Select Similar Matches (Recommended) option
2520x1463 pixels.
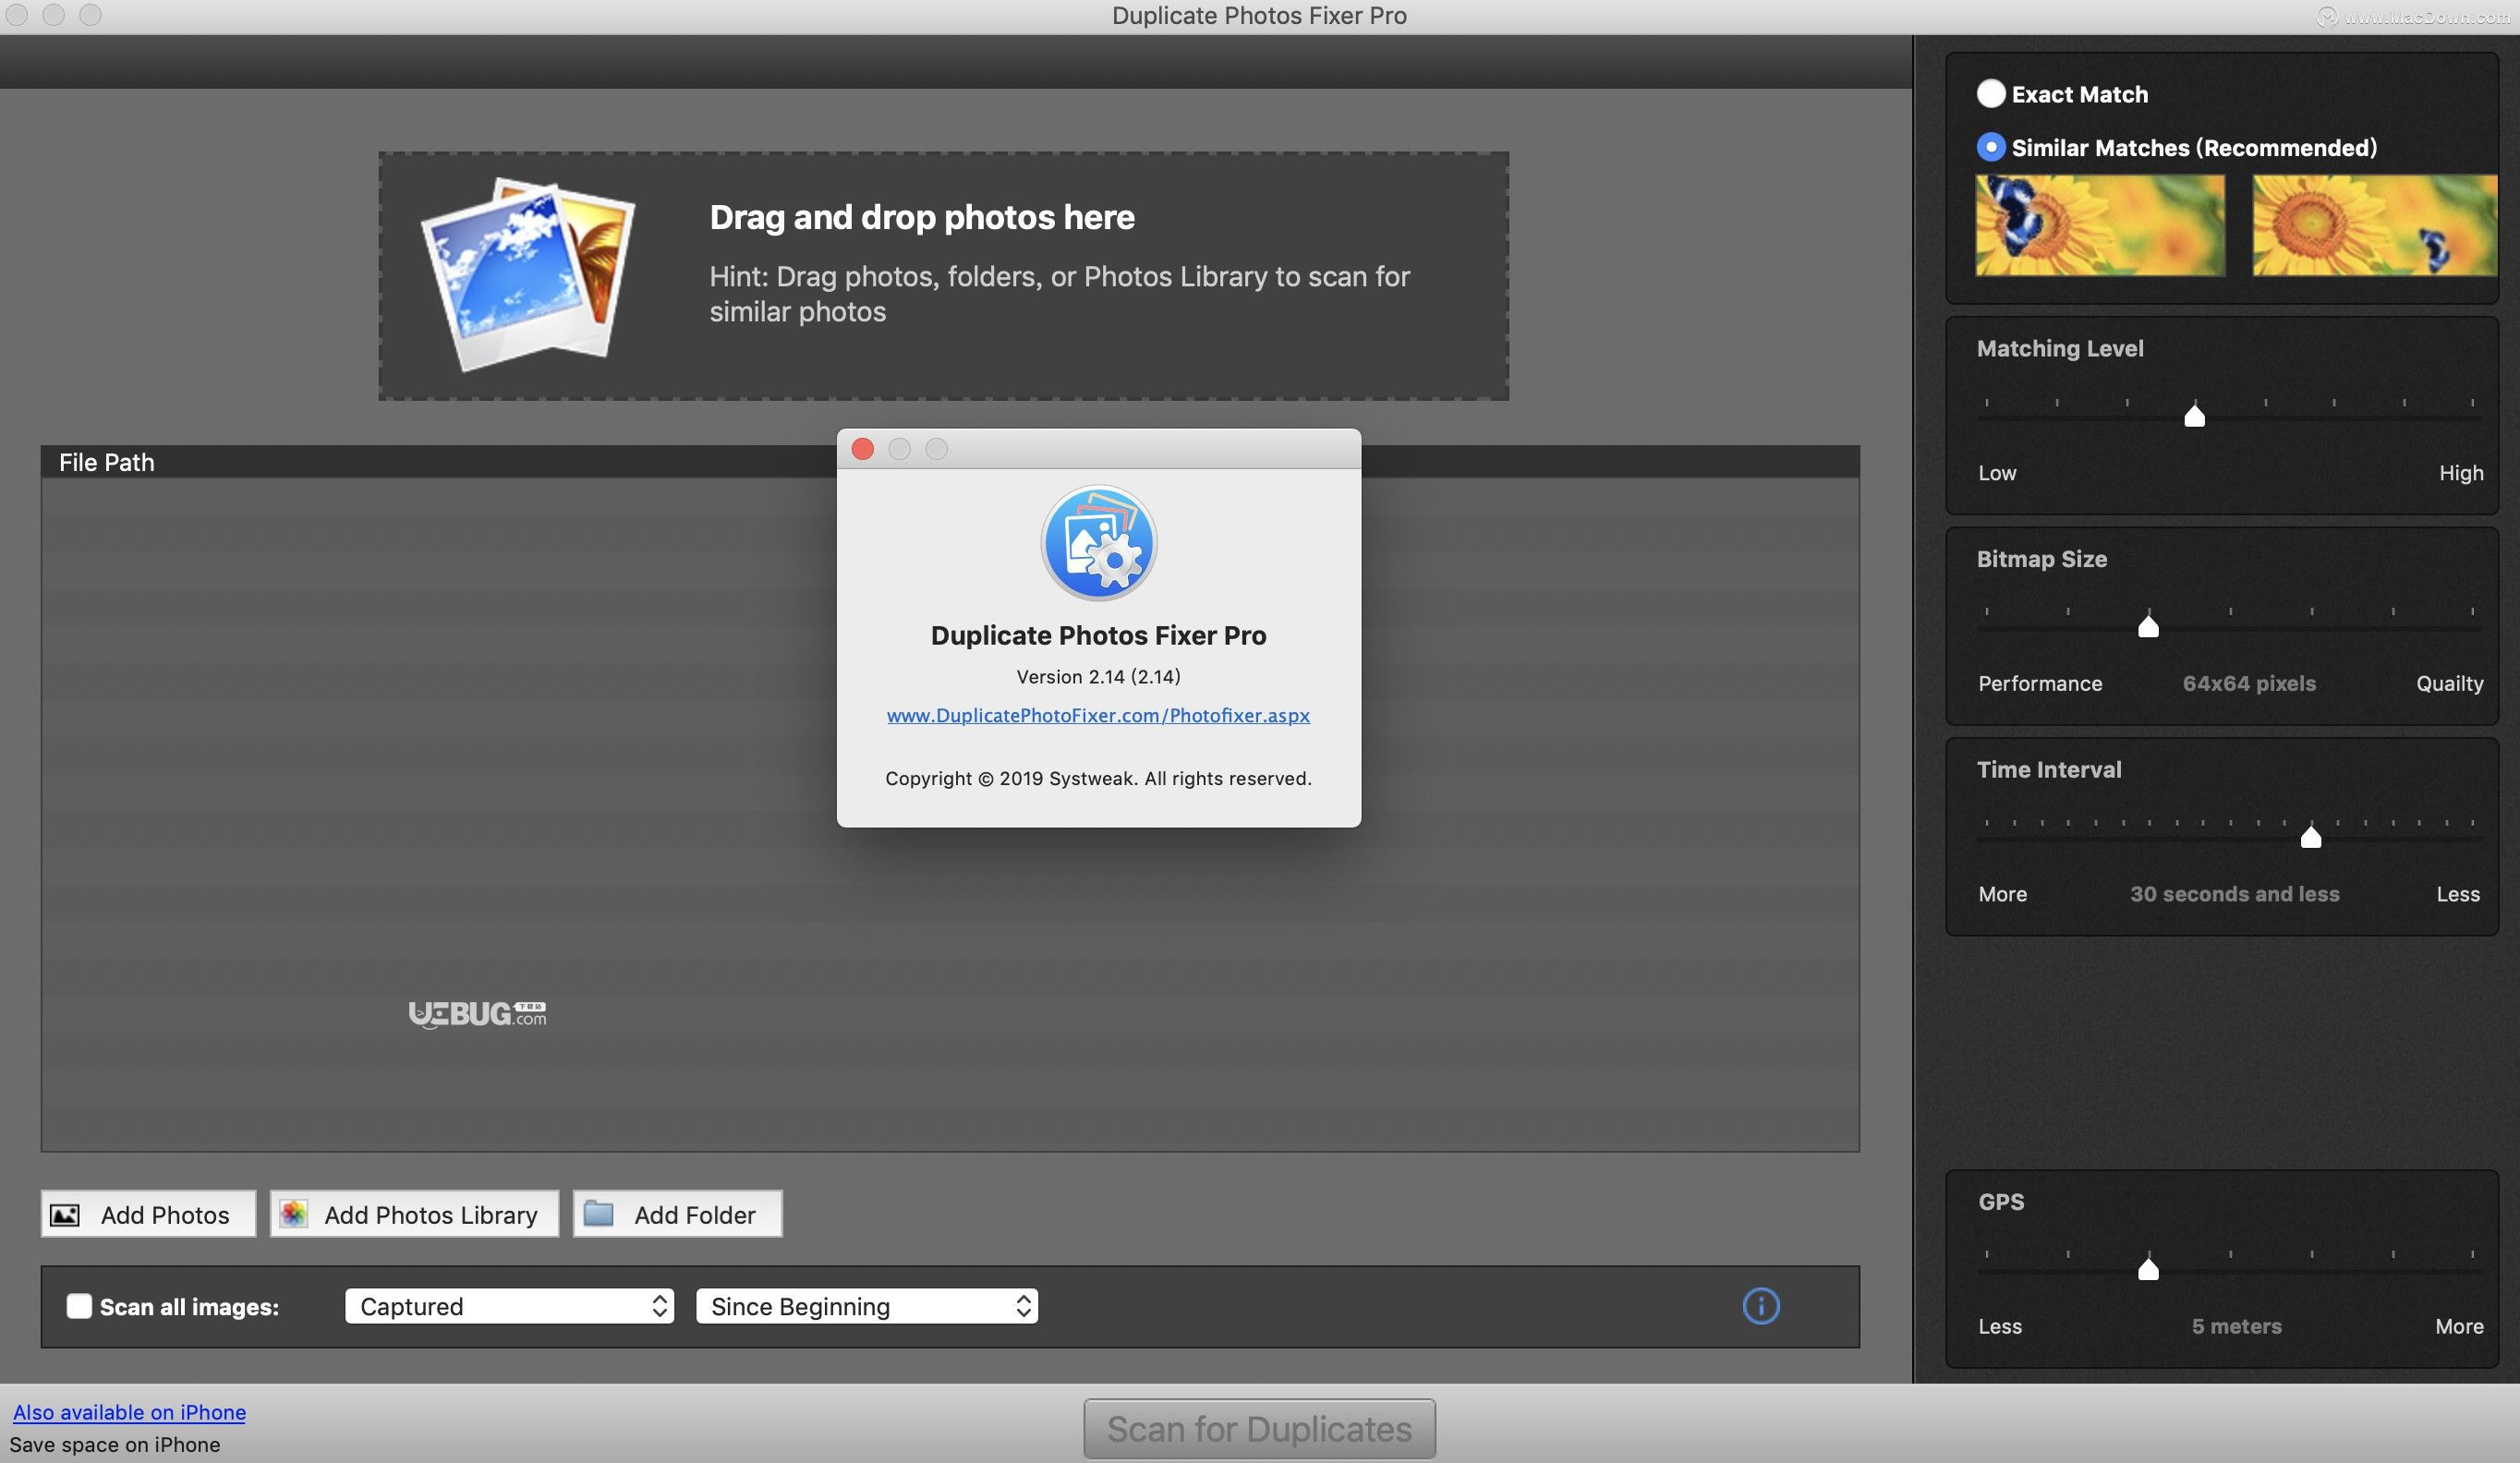coord(1990,147)
